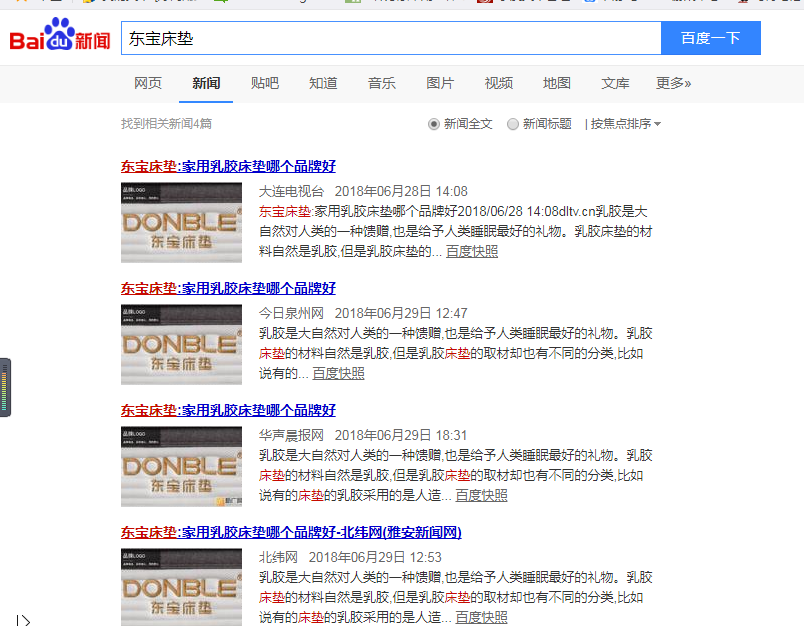Open 百度快照 for the 北纬网 result
The width and height of the screenshot is (804, 626).
pyautogui.click(x=481, y=618)
